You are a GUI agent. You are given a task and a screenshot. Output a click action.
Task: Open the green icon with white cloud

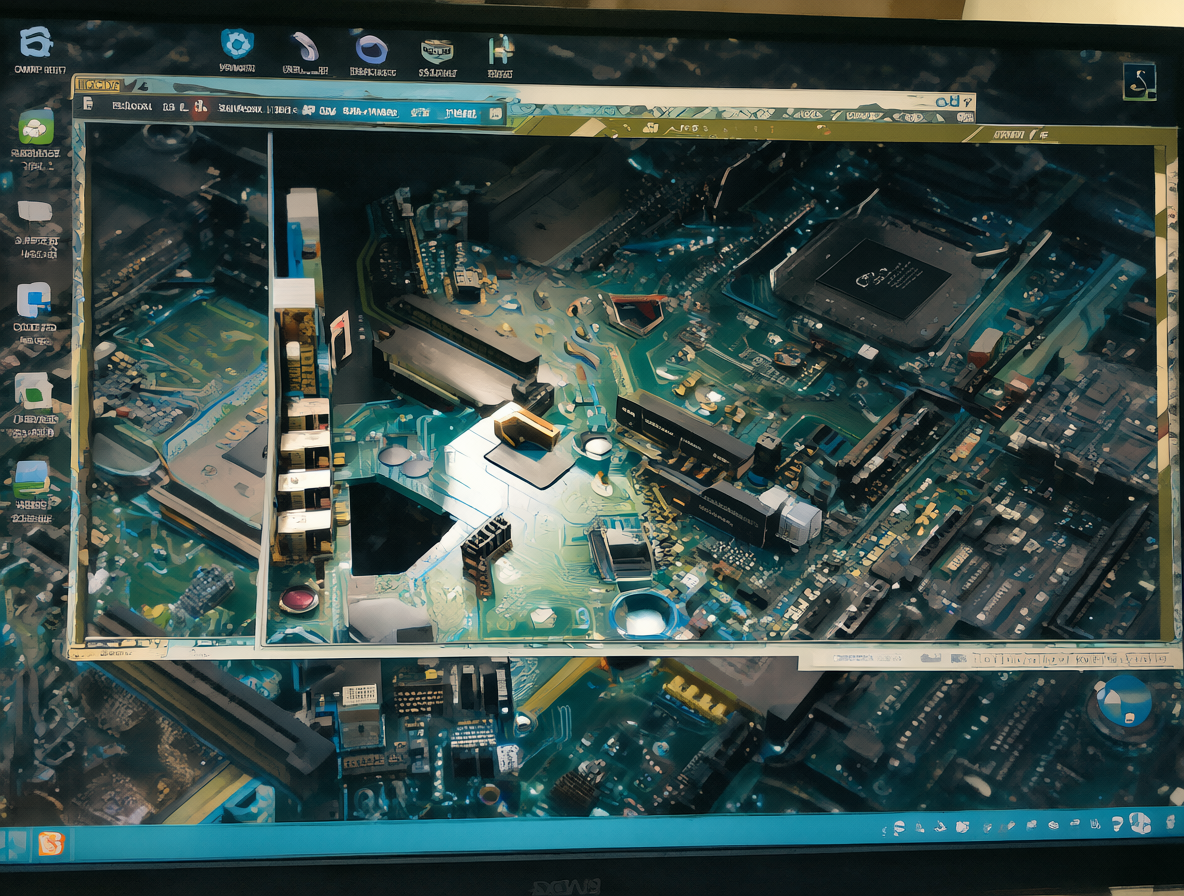[36, 127]
